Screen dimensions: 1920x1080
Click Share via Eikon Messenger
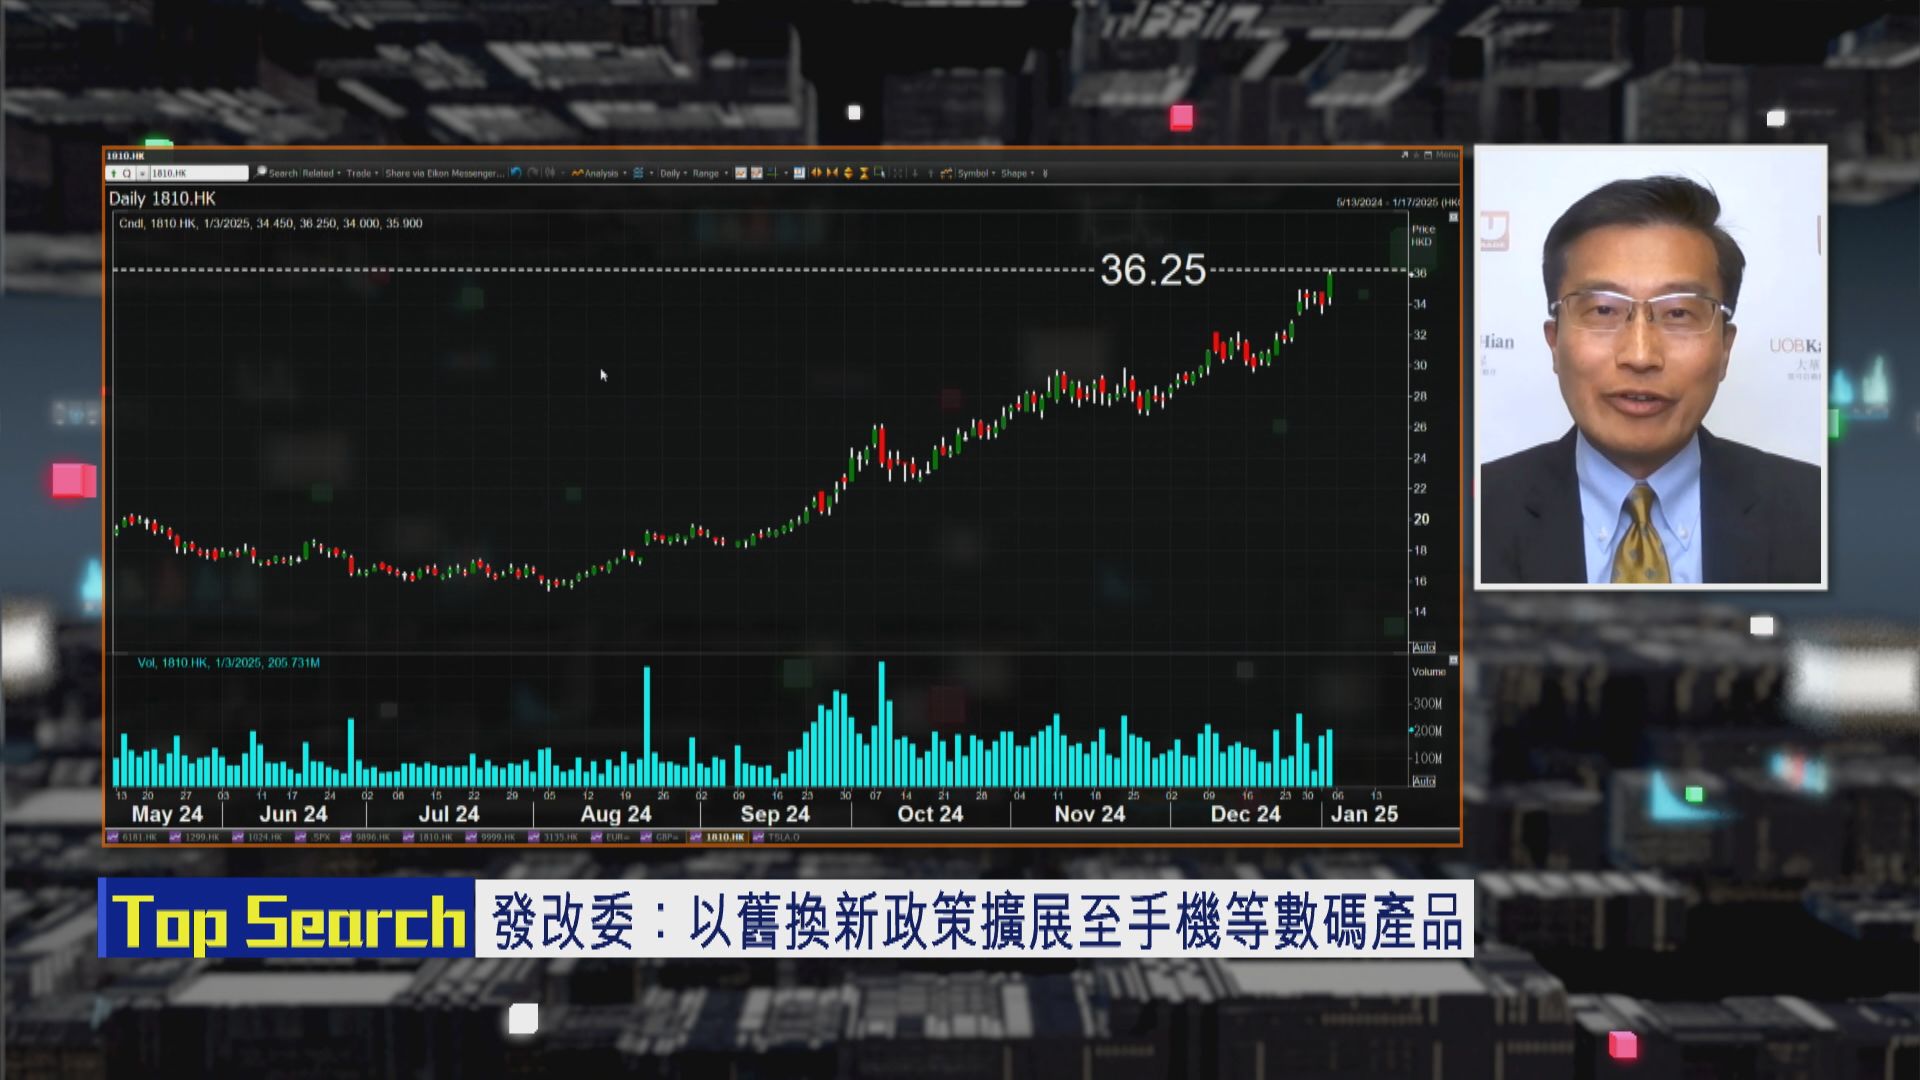(445, 173)
